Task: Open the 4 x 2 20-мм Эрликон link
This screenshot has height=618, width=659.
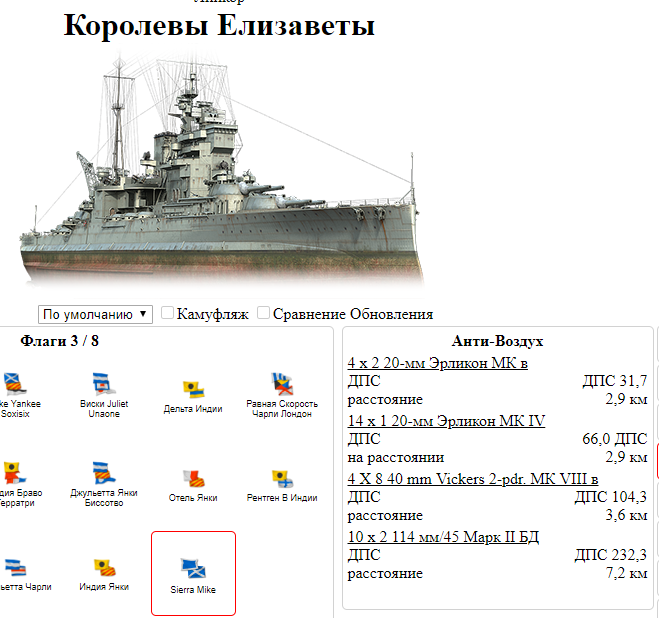Action: [437, 363]
